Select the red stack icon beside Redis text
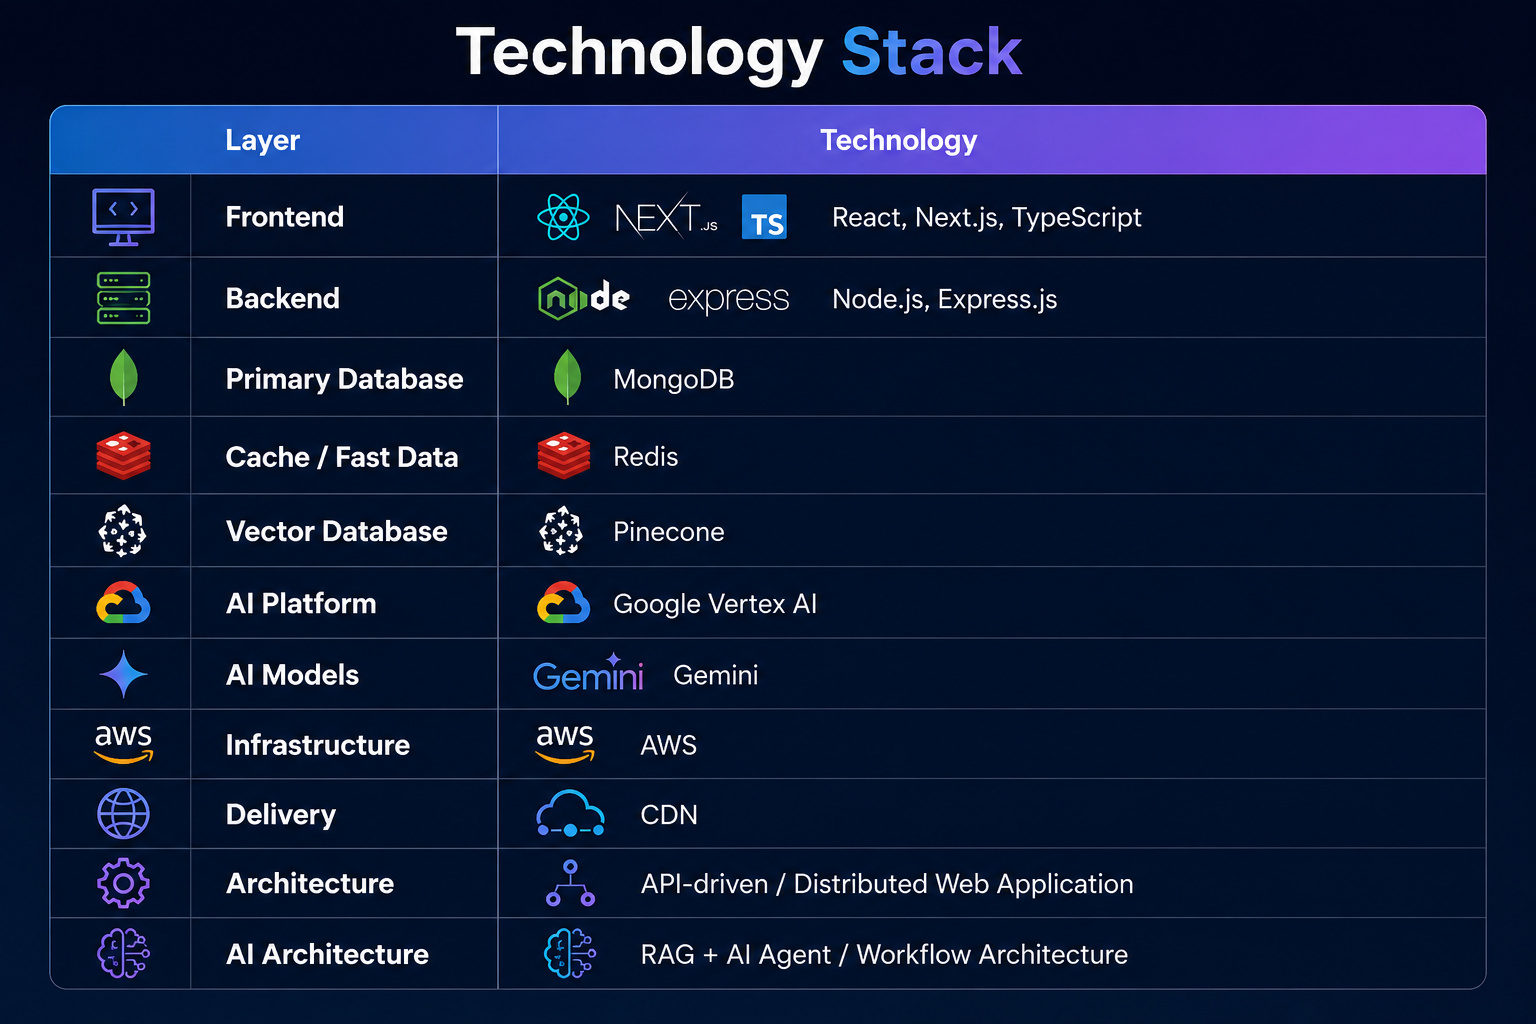1536x1024 pixels. pos(564,456)
